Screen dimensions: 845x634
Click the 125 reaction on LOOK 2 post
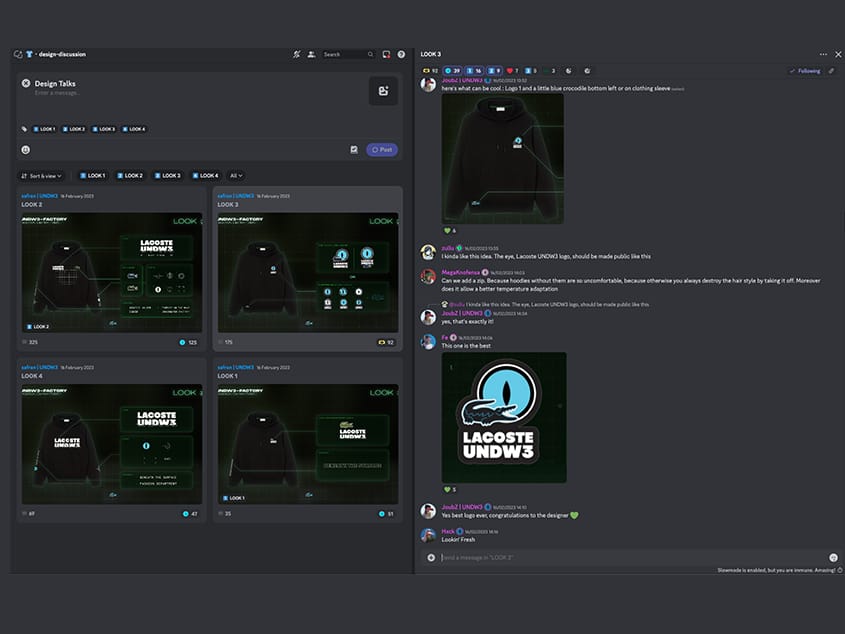pos(189,342)
